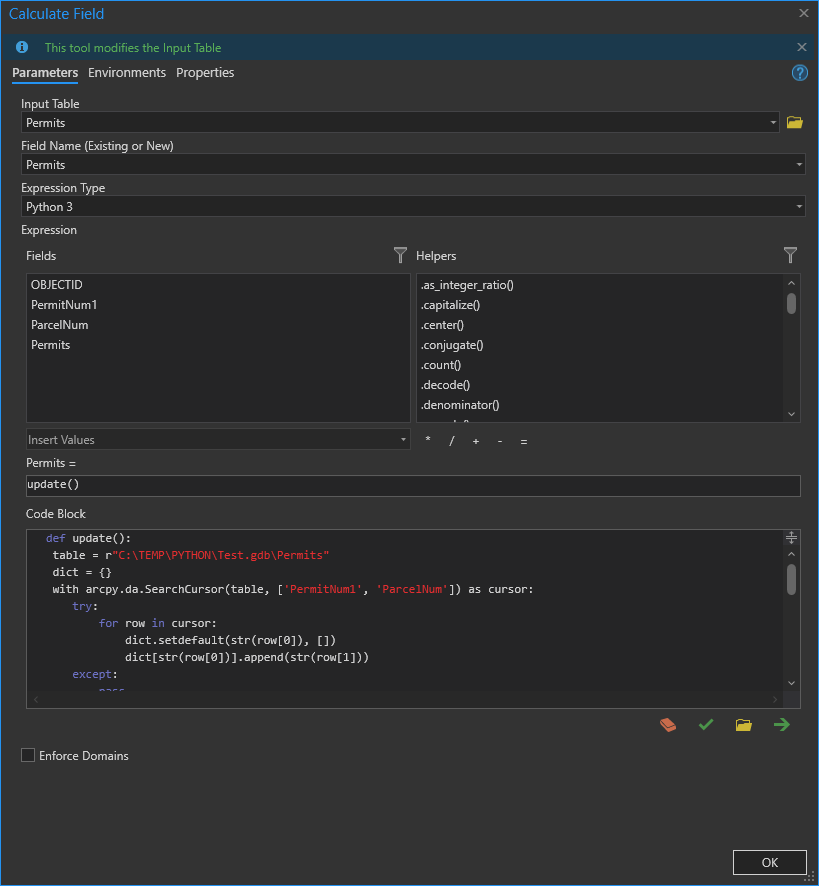Open help with the question mark icon

click(799, 72)
